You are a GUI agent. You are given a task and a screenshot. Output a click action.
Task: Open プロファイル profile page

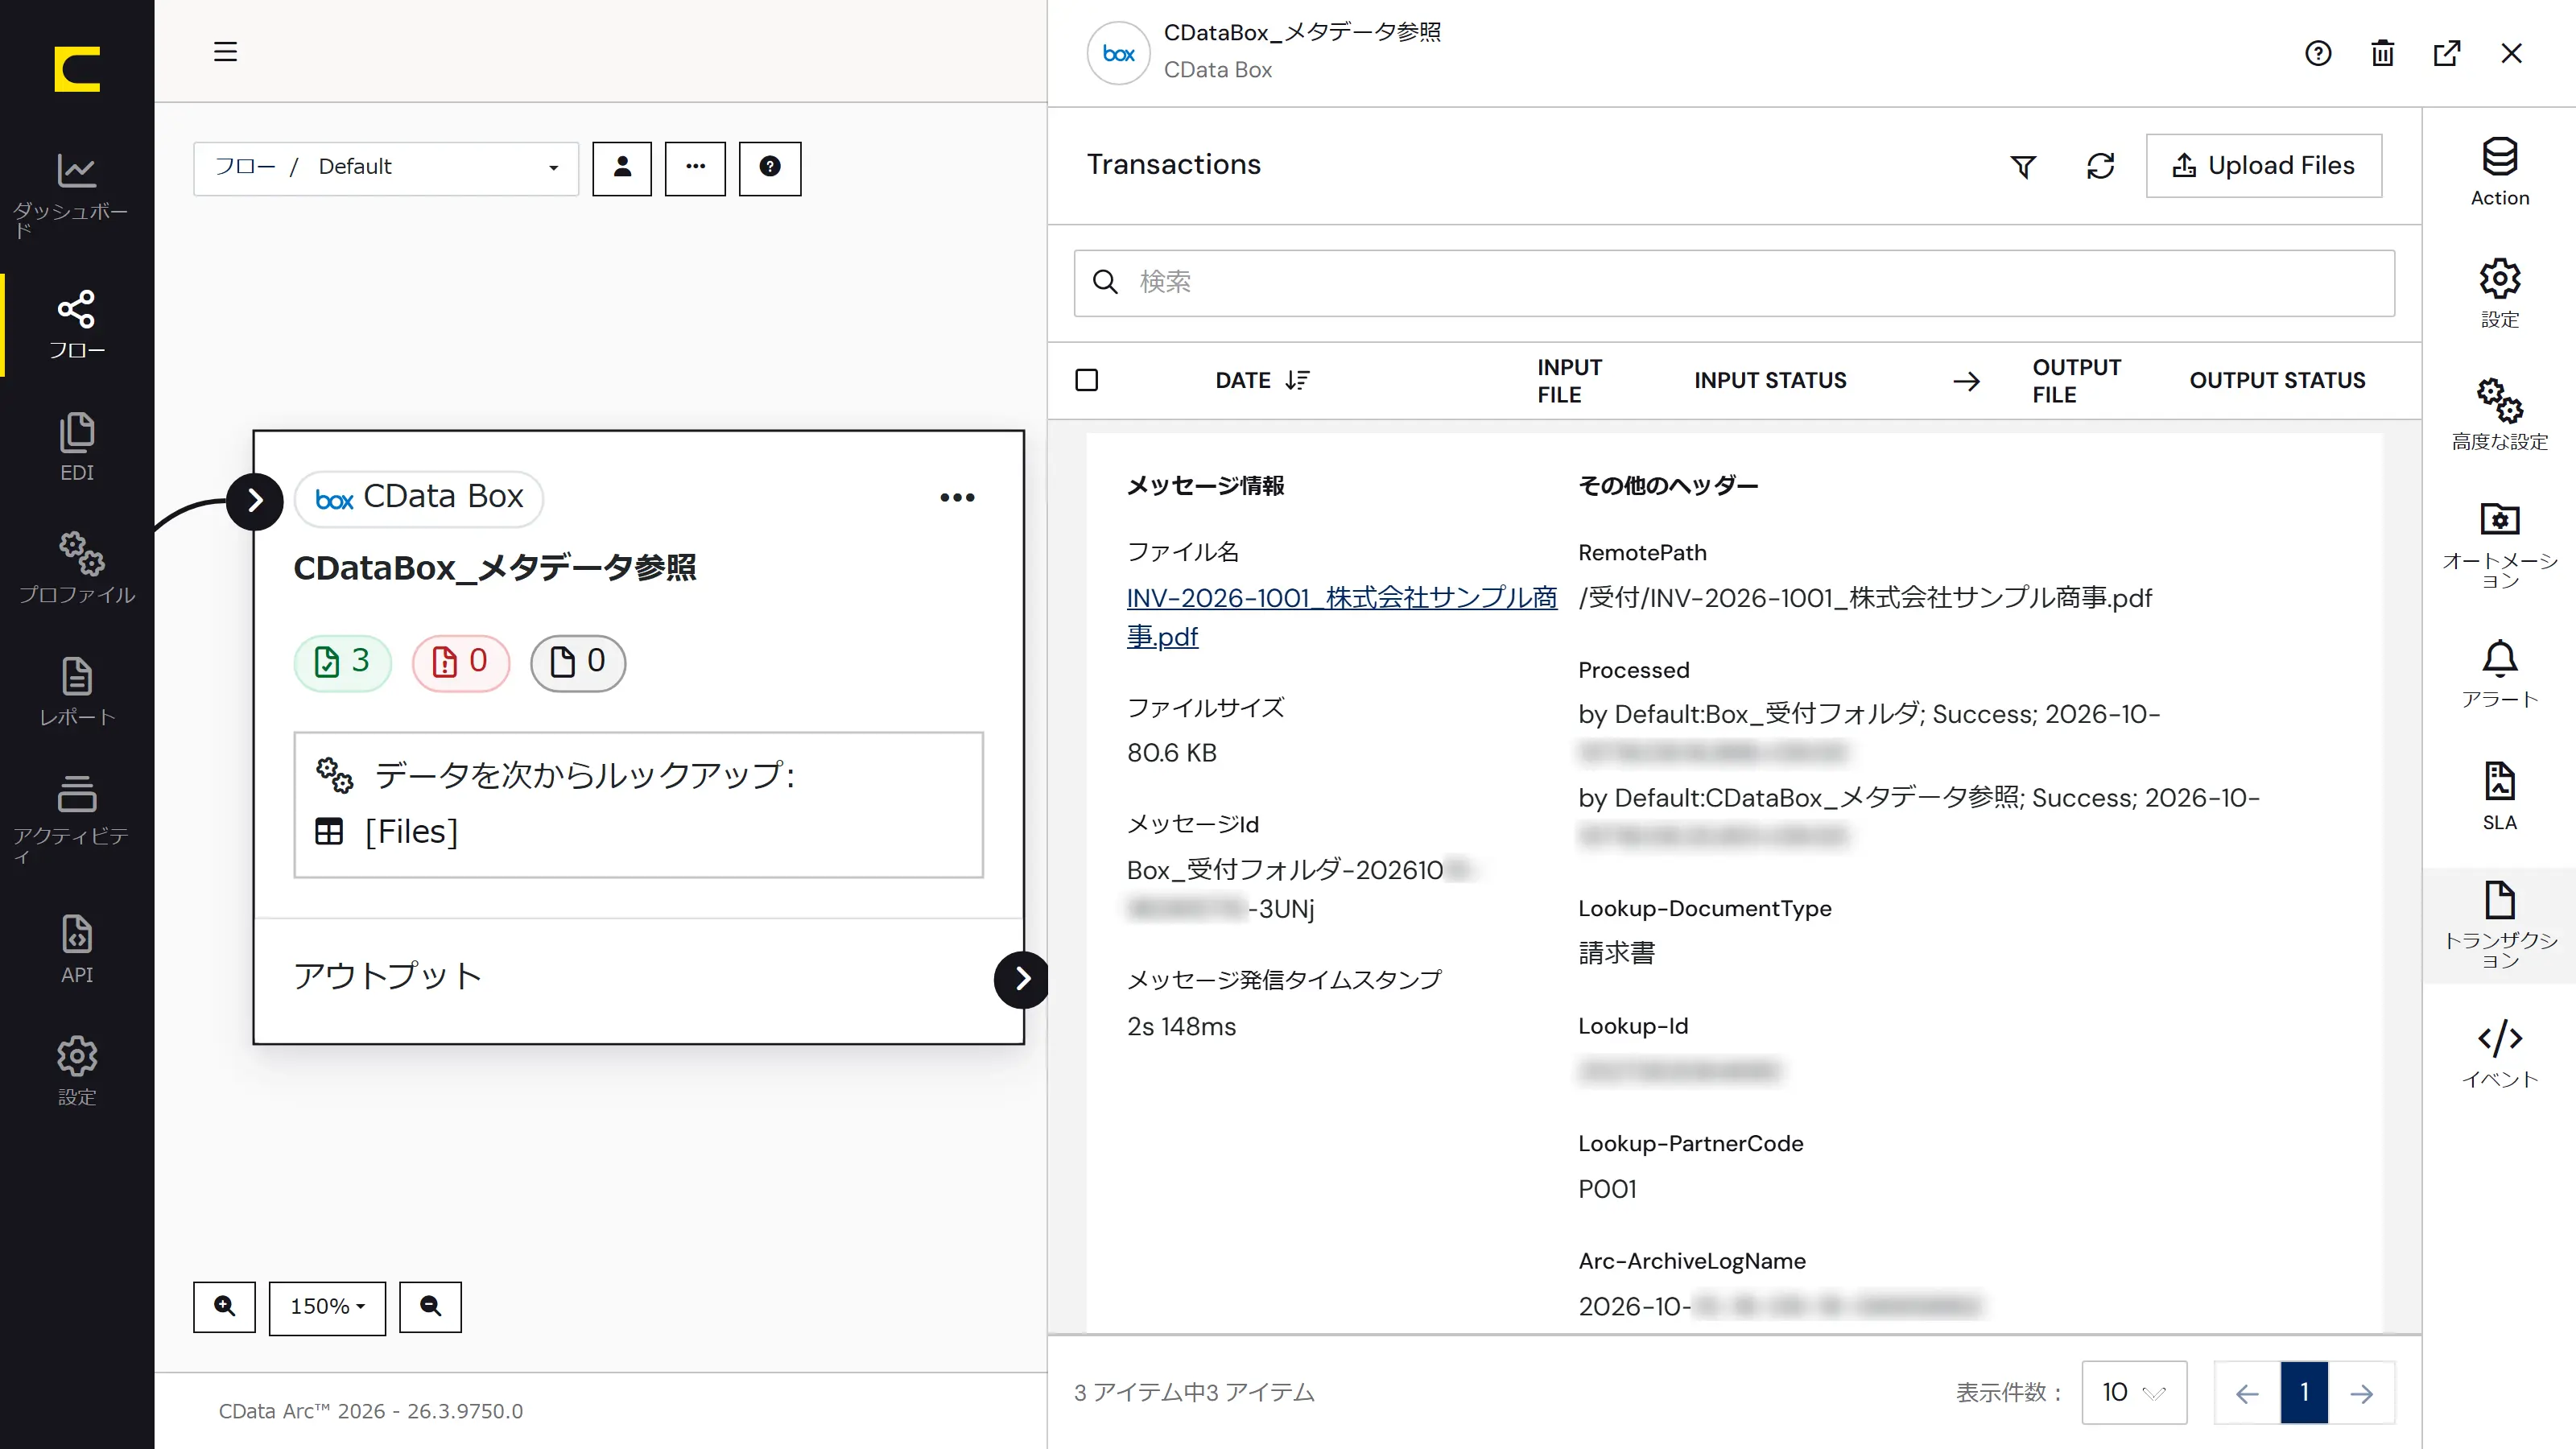pos(76,568)
